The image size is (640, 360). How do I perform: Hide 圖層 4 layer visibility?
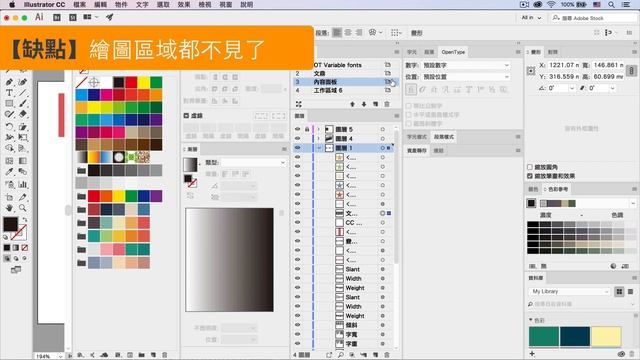point(298,138)
